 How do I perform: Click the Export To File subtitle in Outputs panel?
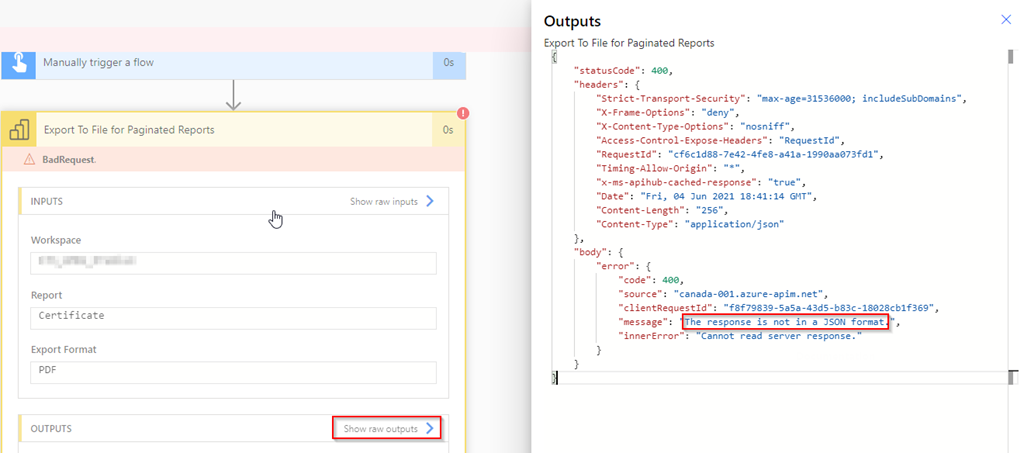(x=630, y=43)
